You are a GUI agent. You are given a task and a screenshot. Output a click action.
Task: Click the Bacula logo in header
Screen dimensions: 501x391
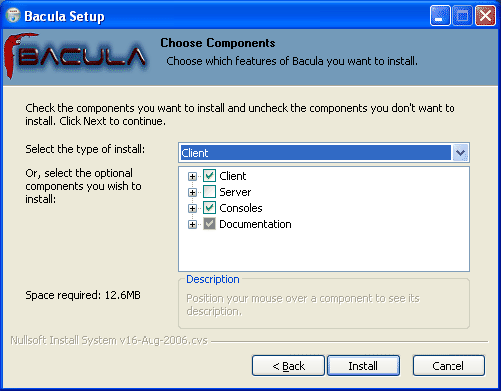pos(75,55)
